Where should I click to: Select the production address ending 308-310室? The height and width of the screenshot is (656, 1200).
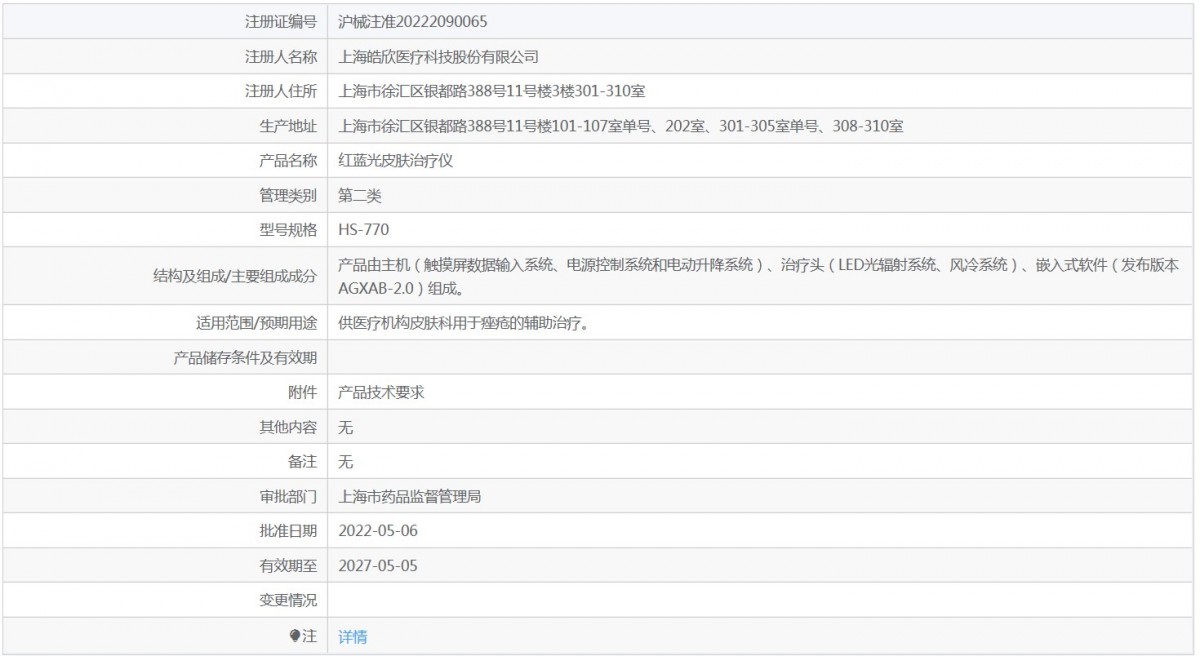[622, 126]
